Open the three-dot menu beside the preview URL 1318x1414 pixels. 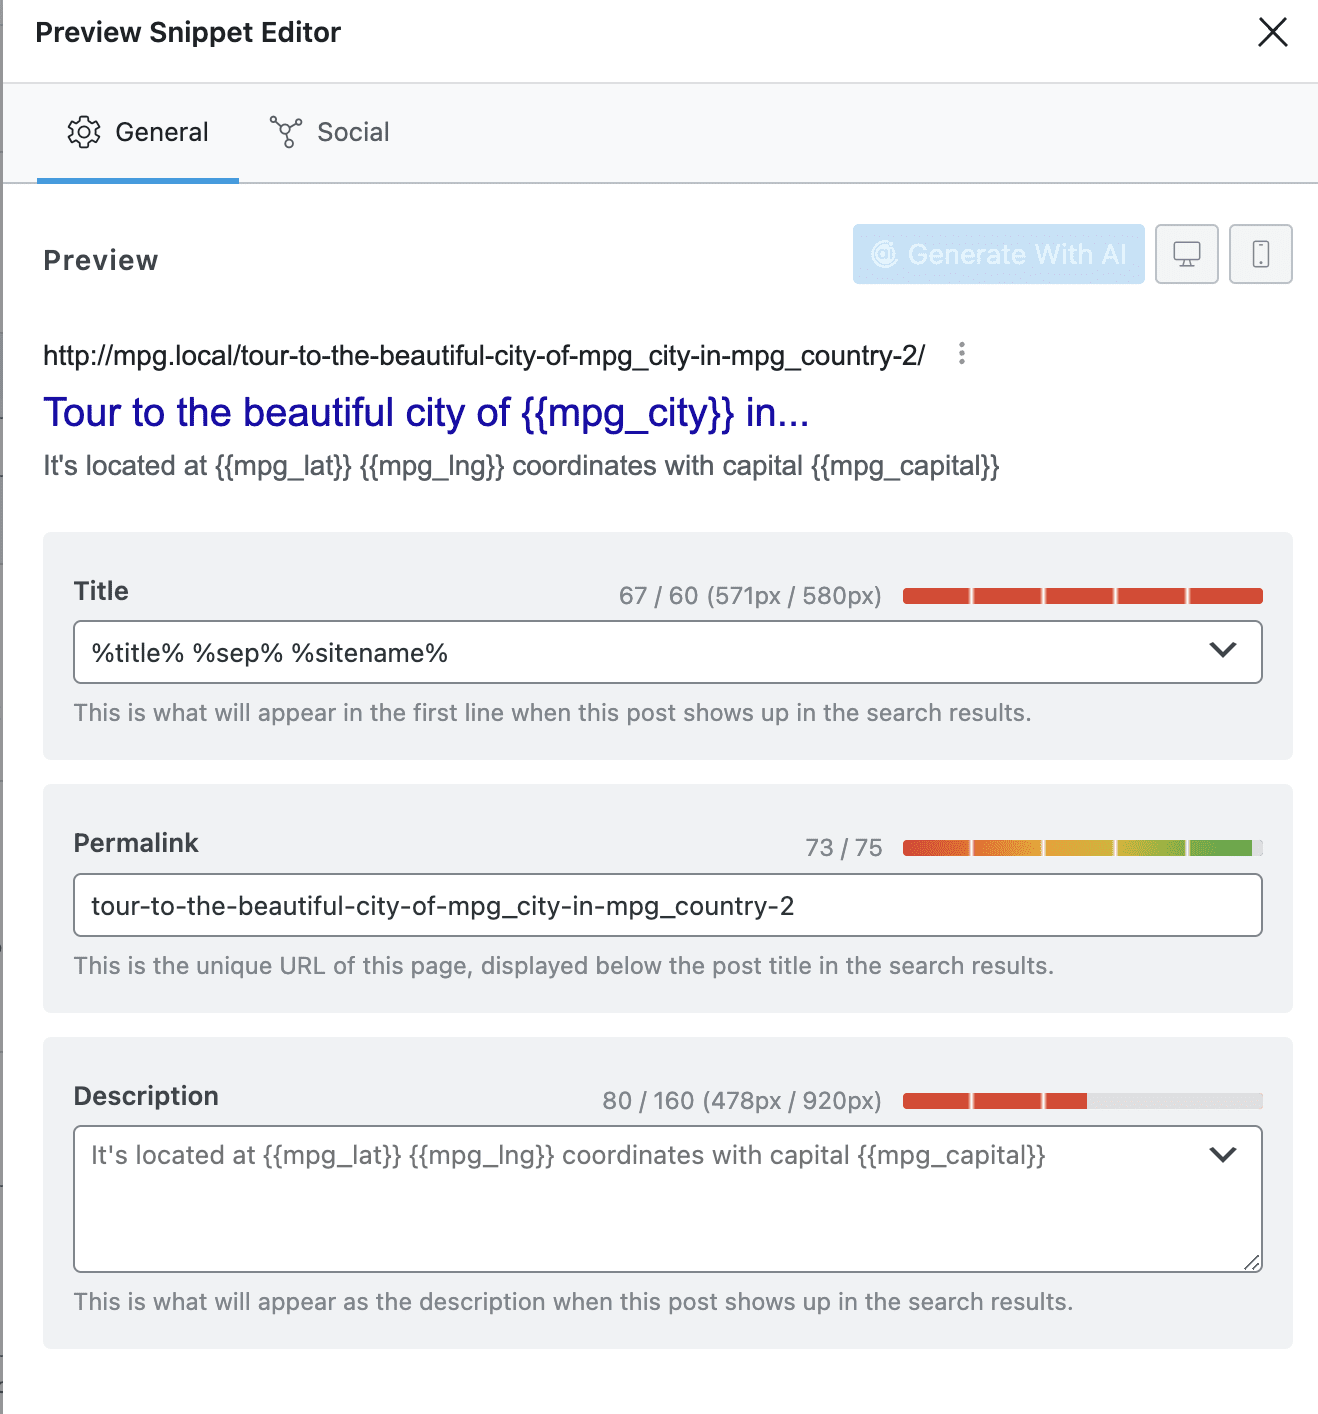pos(962,353)
